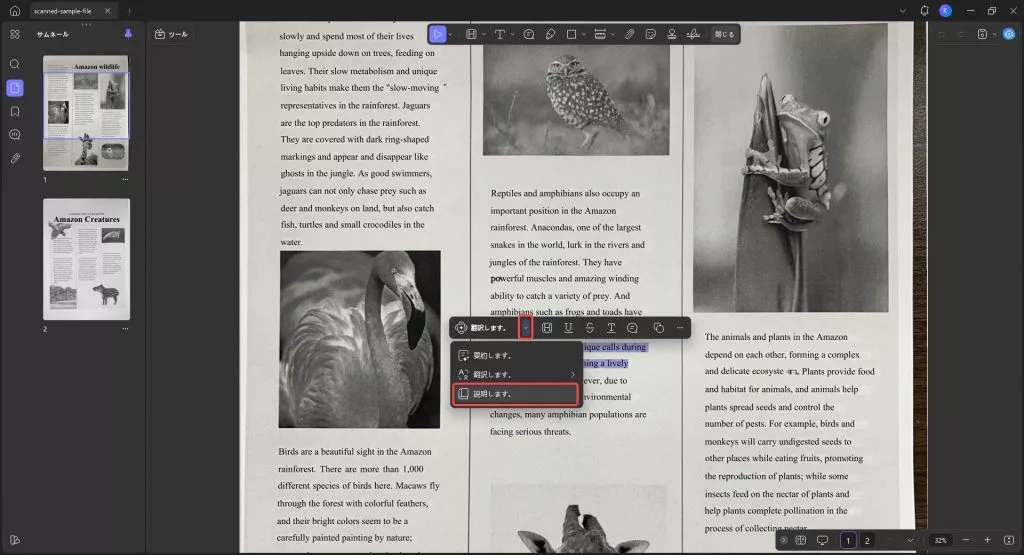Zoom in with plus button

(987, 540)
